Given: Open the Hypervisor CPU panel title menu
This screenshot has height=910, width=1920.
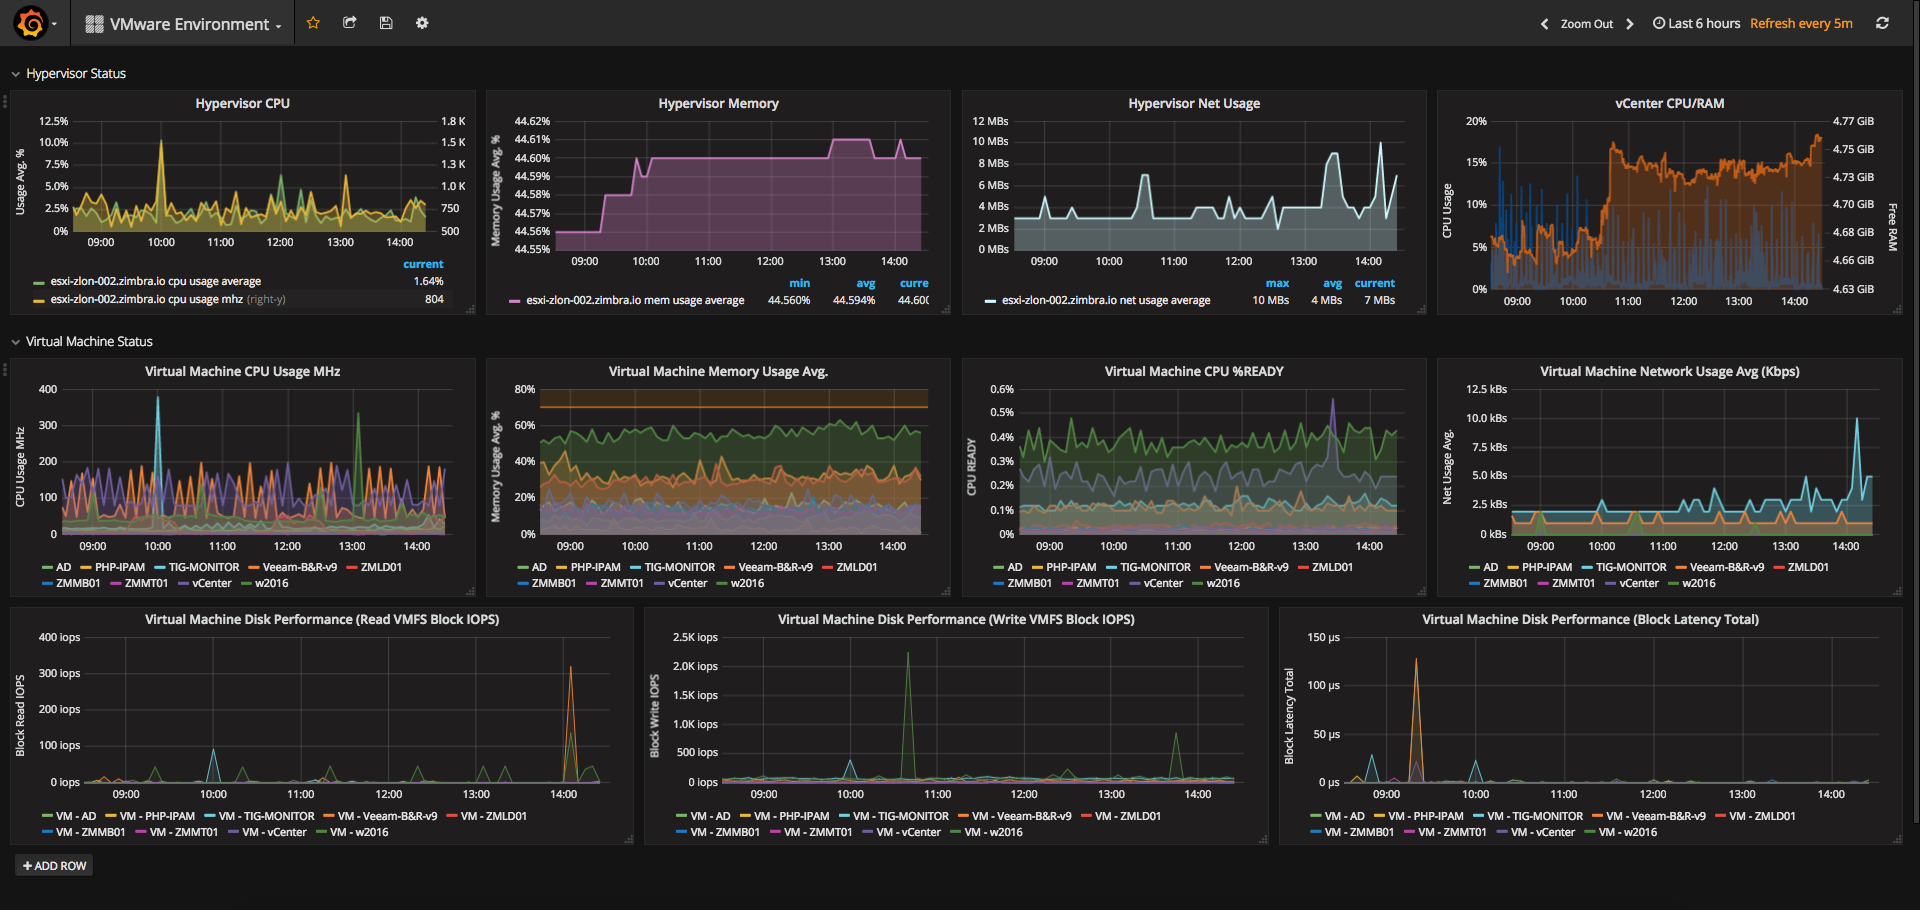Looking at the screenshot, I should [x=242, y=103].
